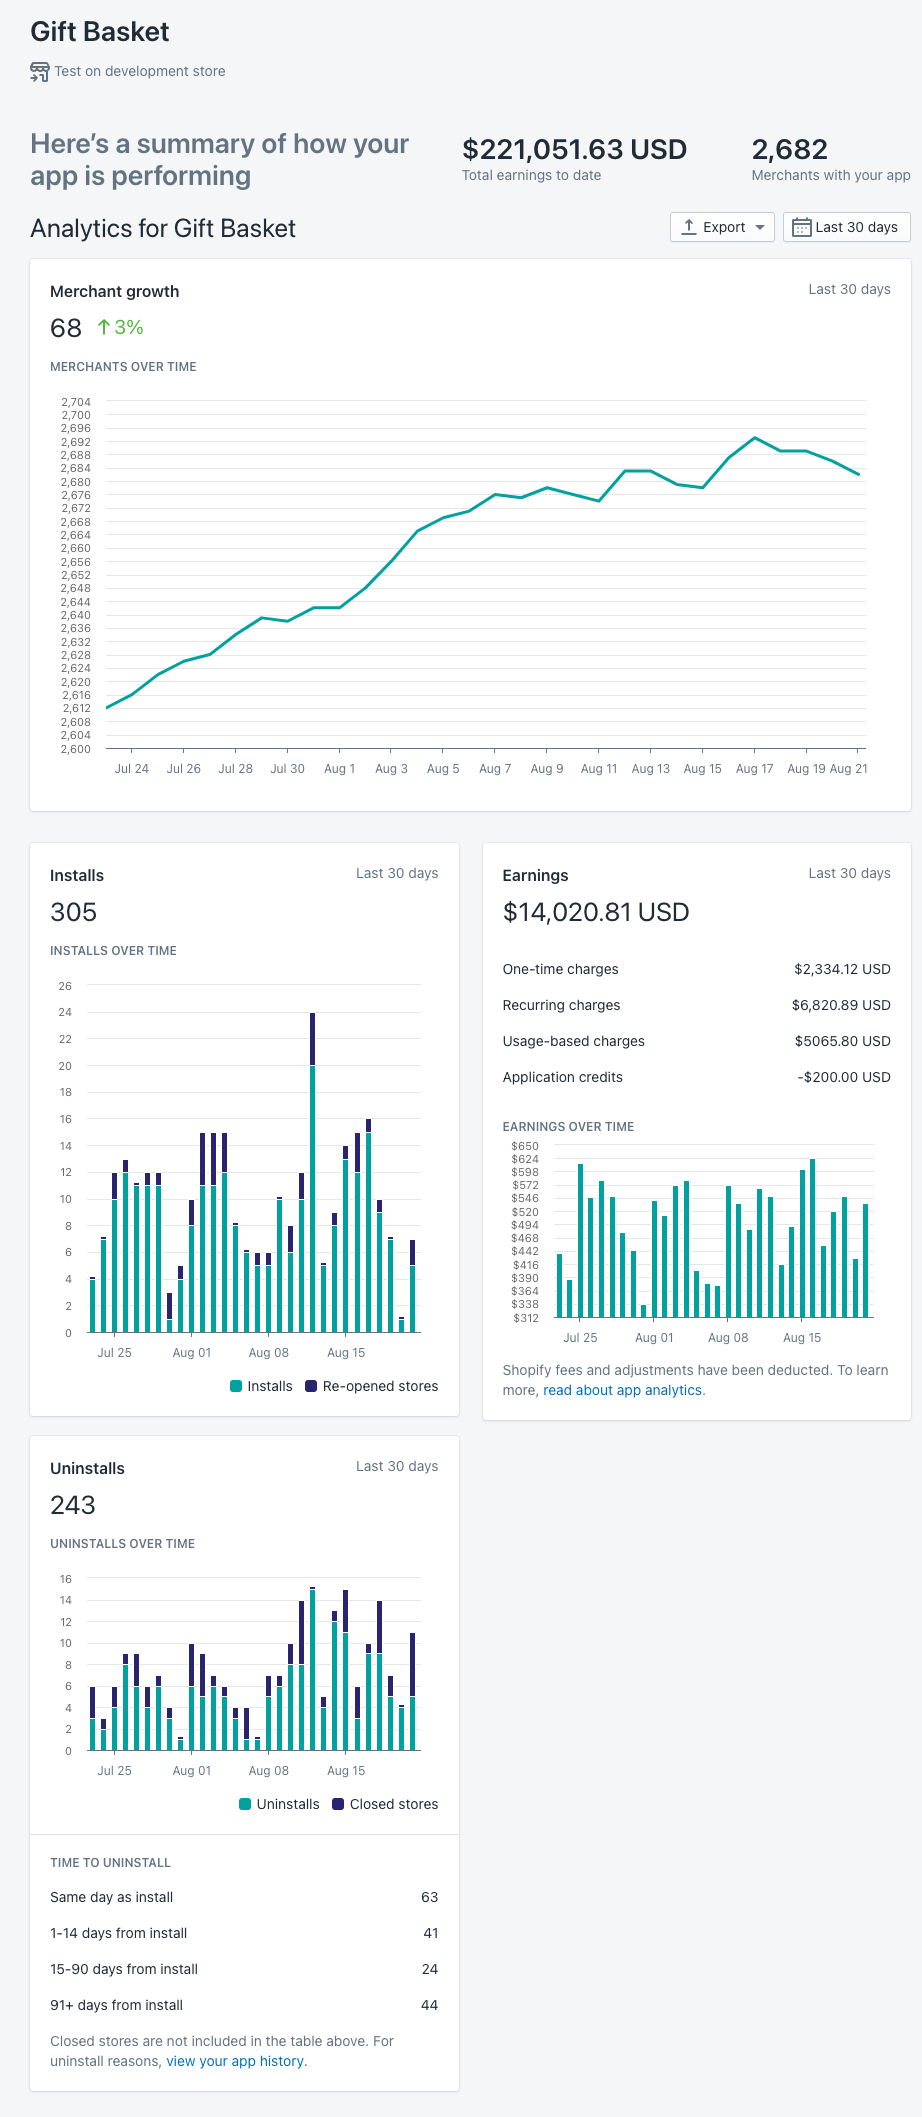Click the 15-90 days from install row
Screen dimensions: 922x2117
coord(244,1969)
